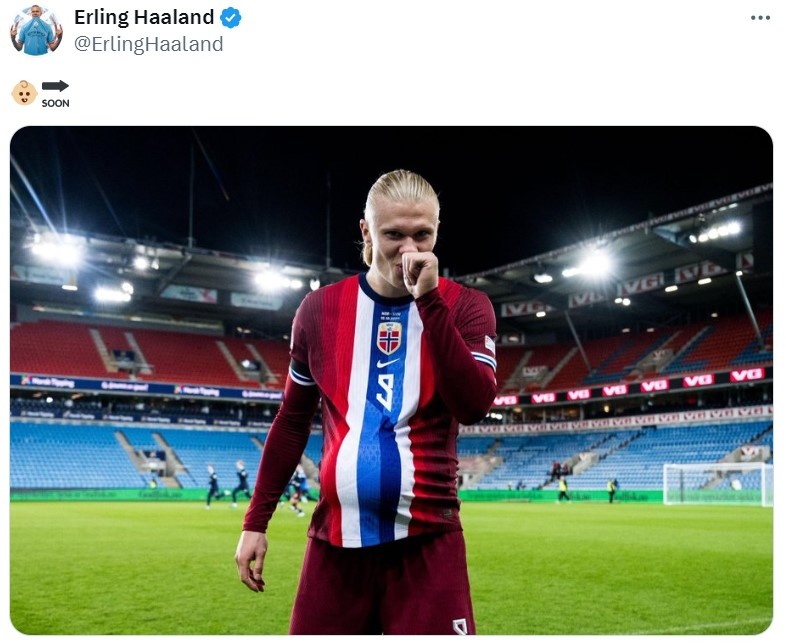This screenshot has height=643, width=786.
Task: Click the player's fist covering his mouth
Action: coord(420,273)
